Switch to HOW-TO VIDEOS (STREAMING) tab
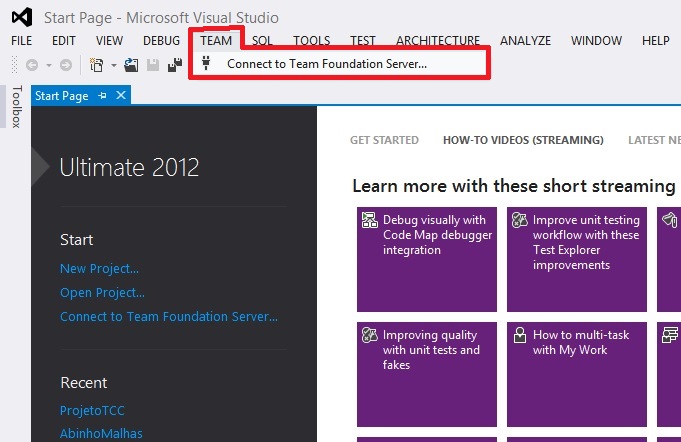The width and height of the screenshot is (681, 442). click(523, 140)
